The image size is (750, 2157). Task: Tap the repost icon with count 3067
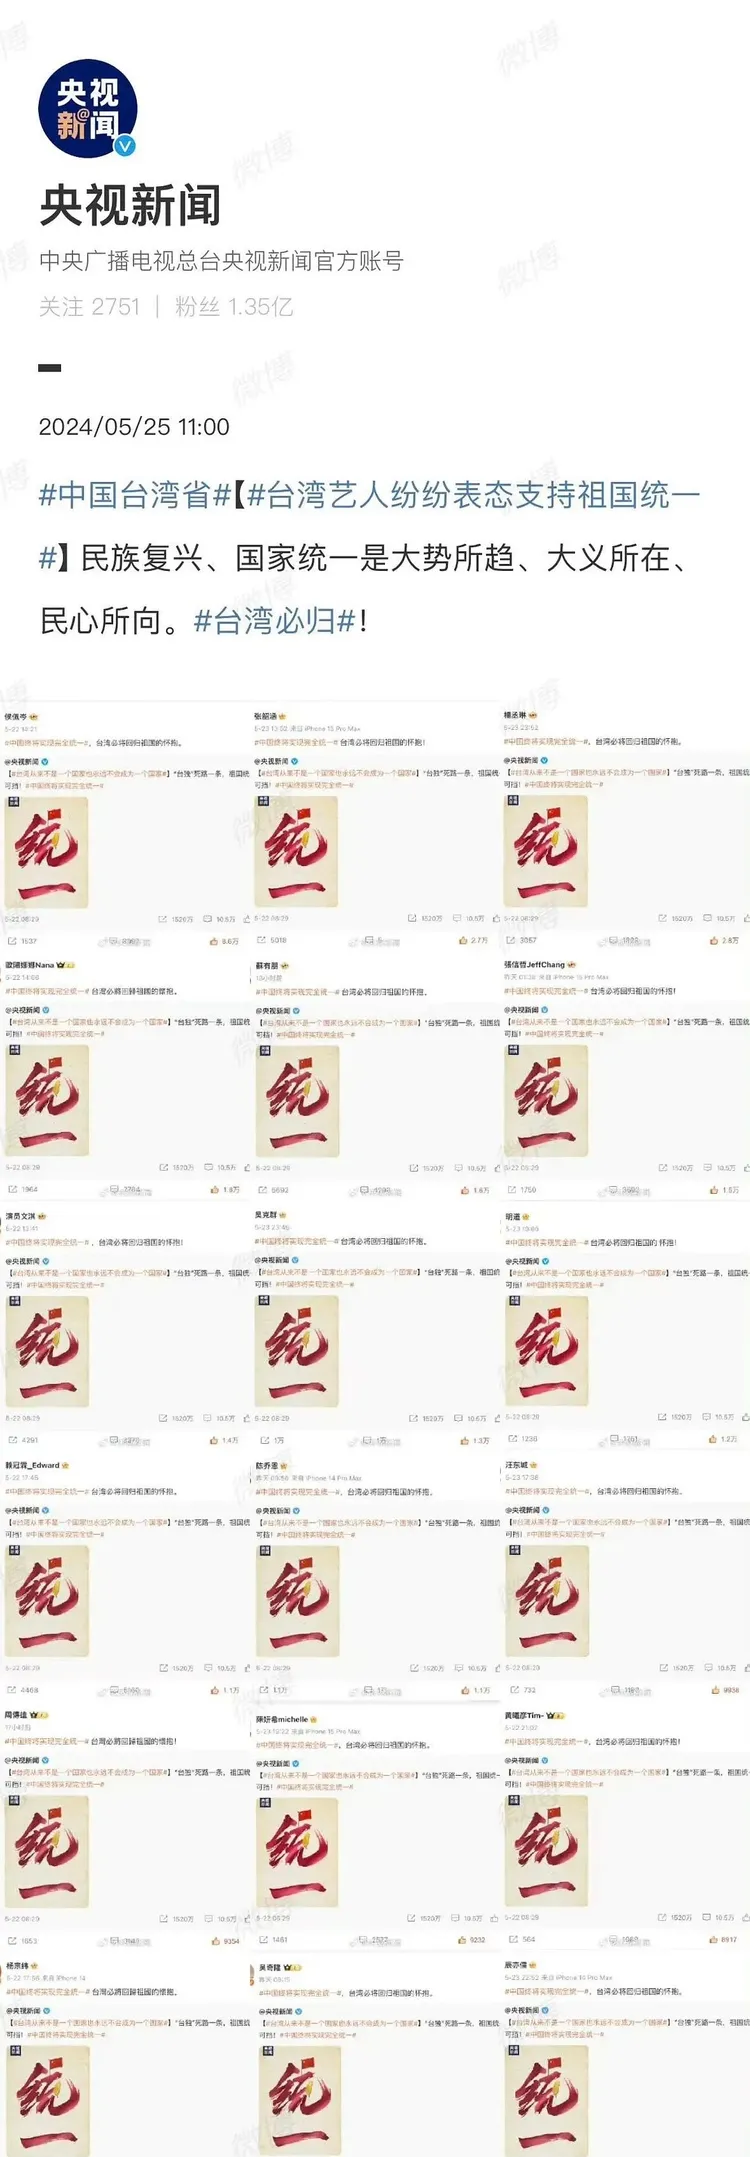tap(511, 941)
